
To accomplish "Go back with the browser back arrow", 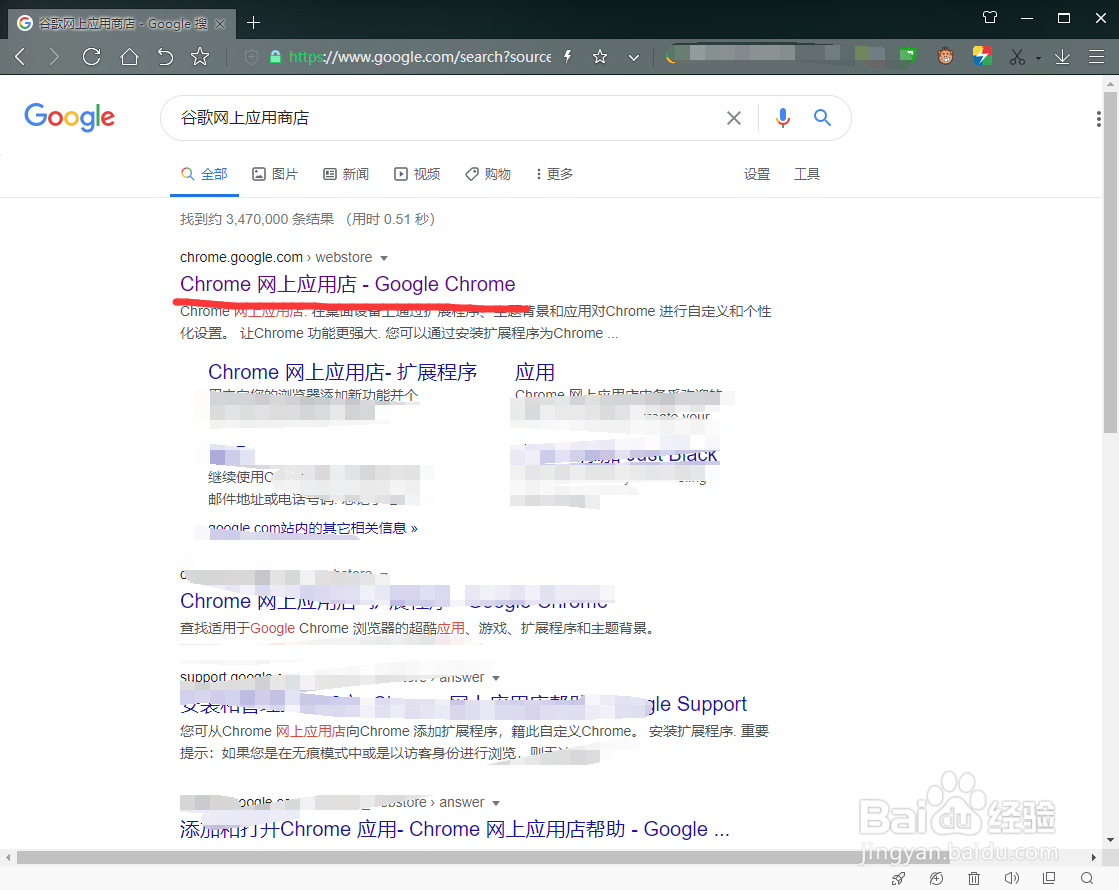I will tap(20, 56).
